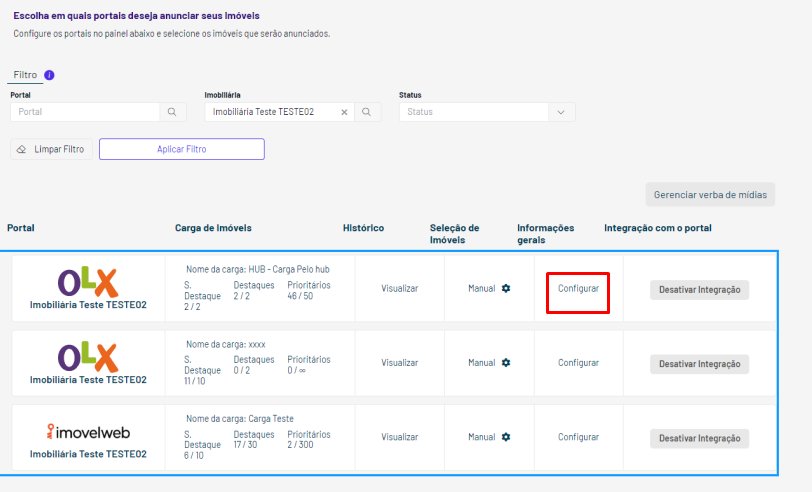Select the Filtro tab

(25, 75)
